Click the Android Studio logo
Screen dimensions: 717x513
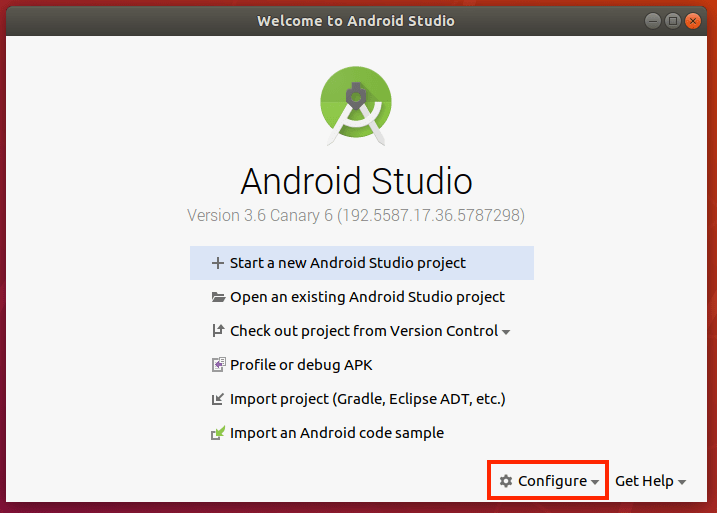click(x=356, y=106)
